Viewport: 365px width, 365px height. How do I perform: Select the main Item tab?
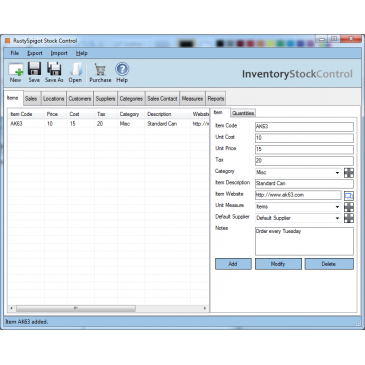pos(13,98)
